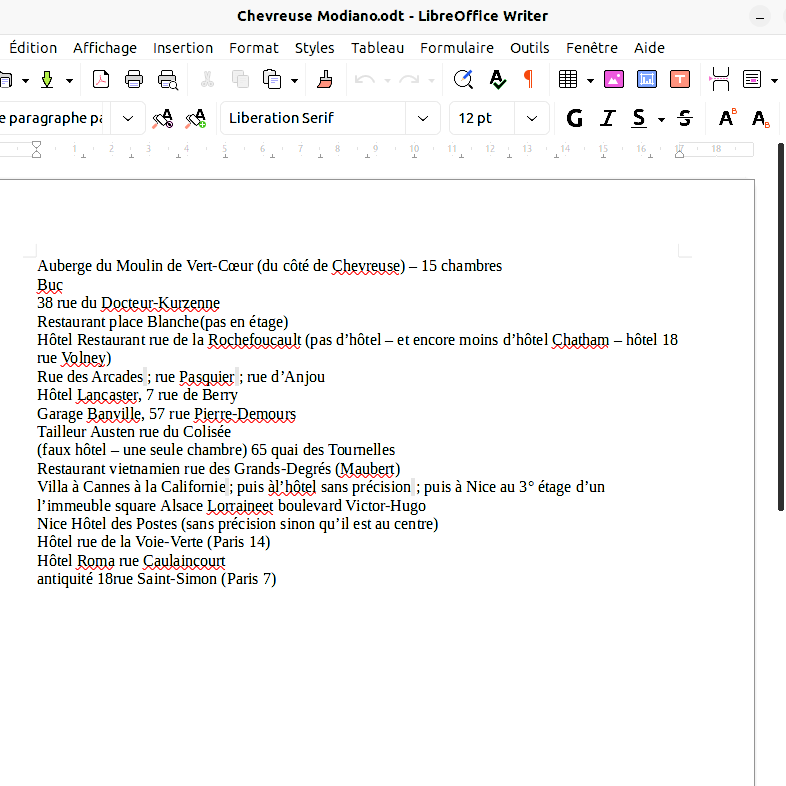Click the Superscript button
This screenshot has width=786, height=786.
tap(727, 118)
